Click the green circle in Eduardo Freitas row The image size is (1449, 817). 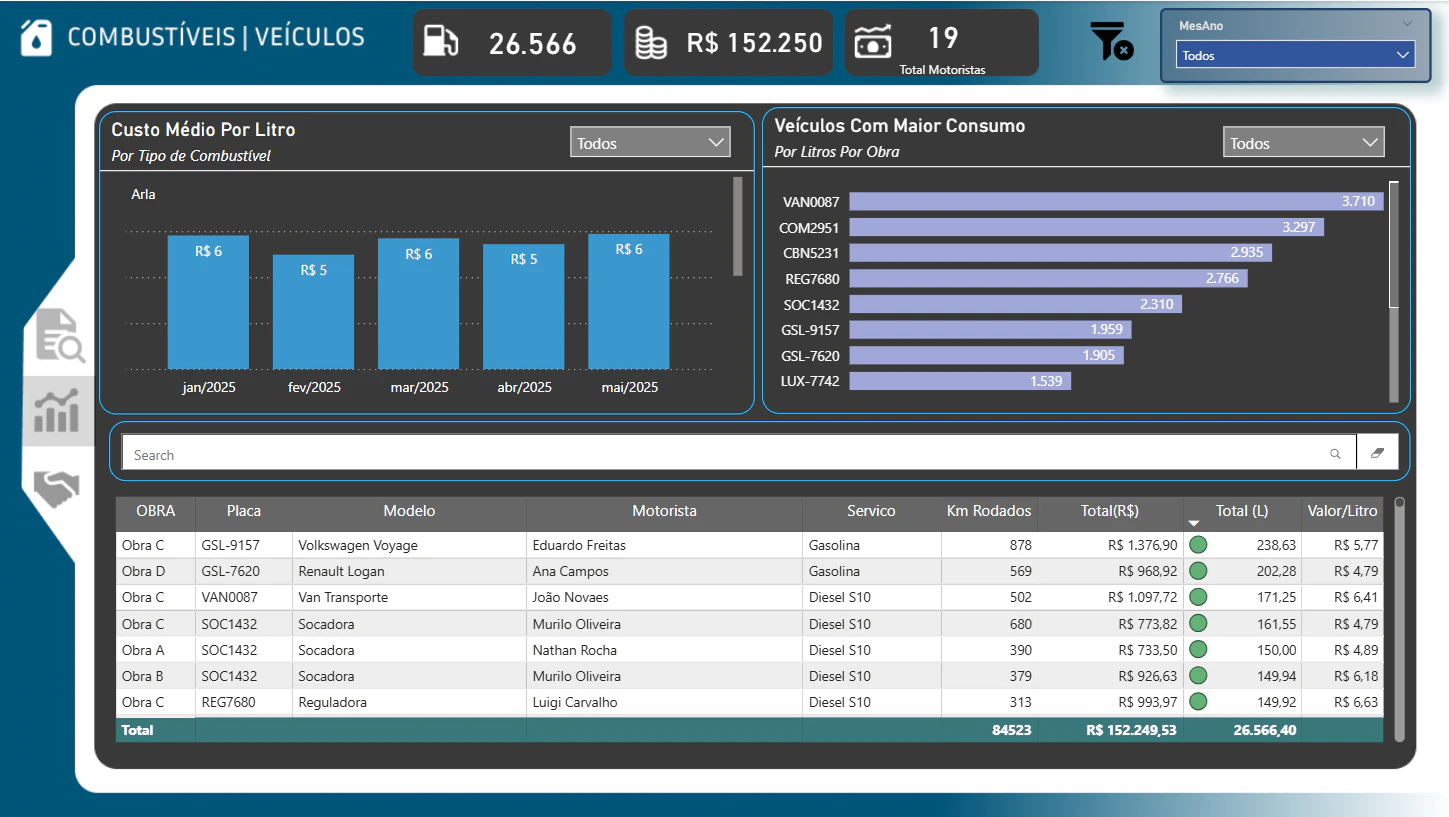1197,545
